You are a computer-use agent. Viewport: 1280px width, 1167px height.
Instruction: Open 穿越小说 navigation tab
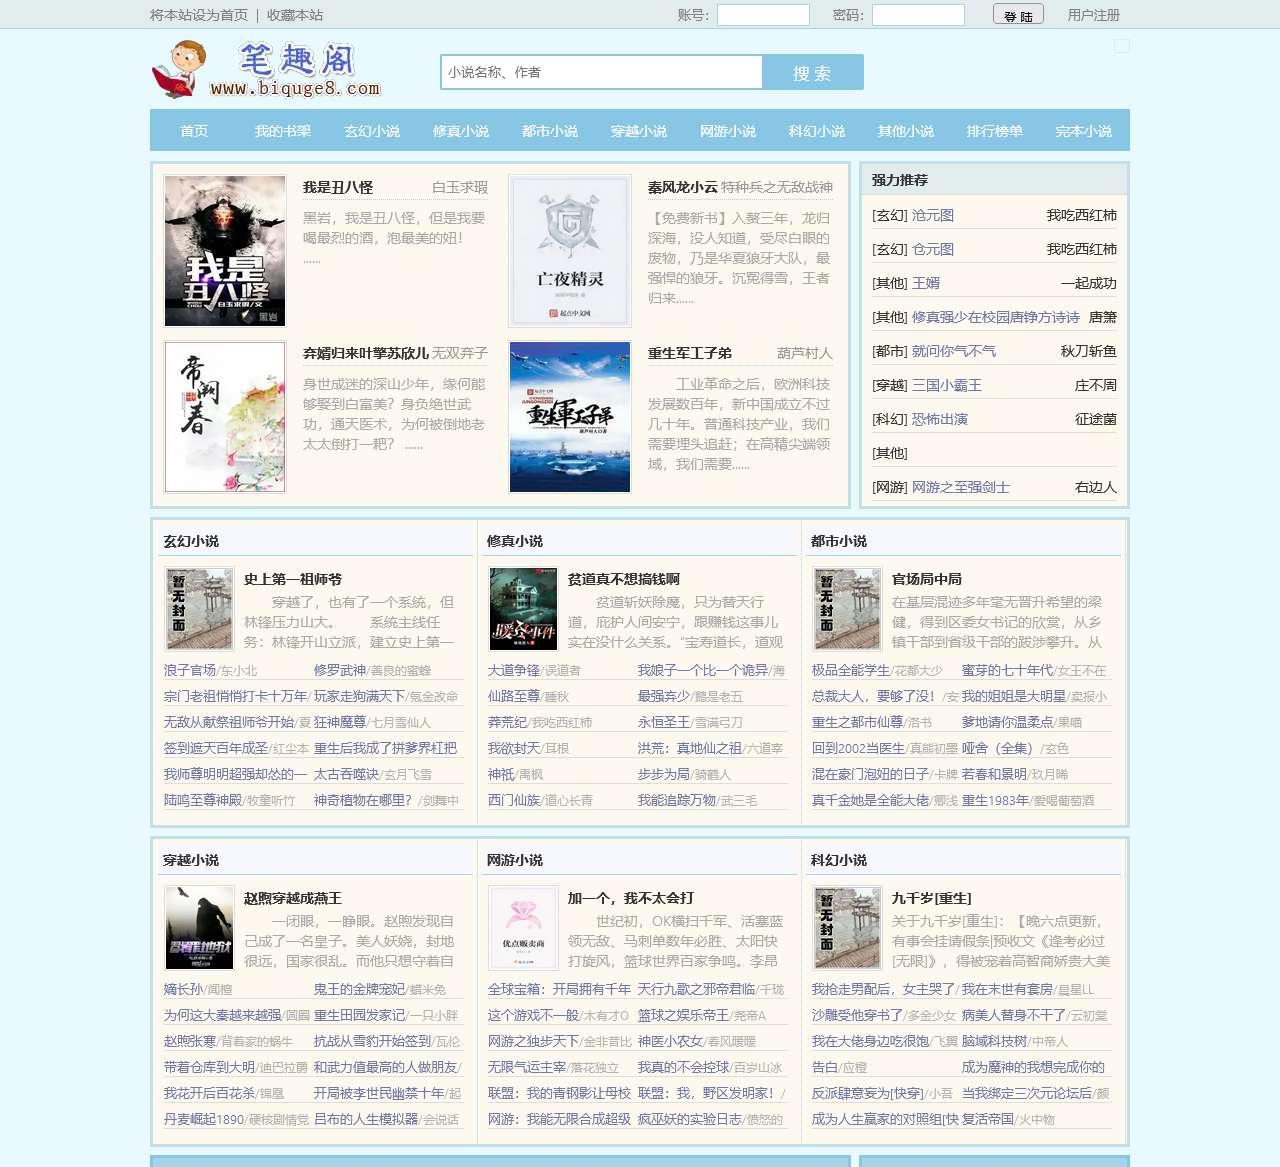pos(639,131)
